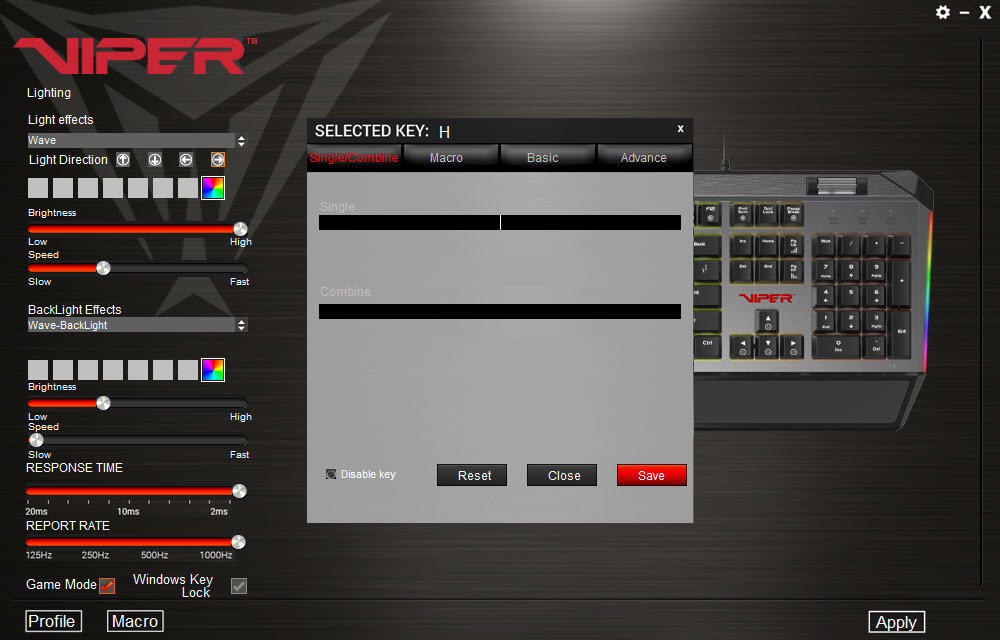The height and width of the screenshot is (640, 1000).
Task: Pick the rainbow color swatch under BackLight Effects
Action: [213, 370]
